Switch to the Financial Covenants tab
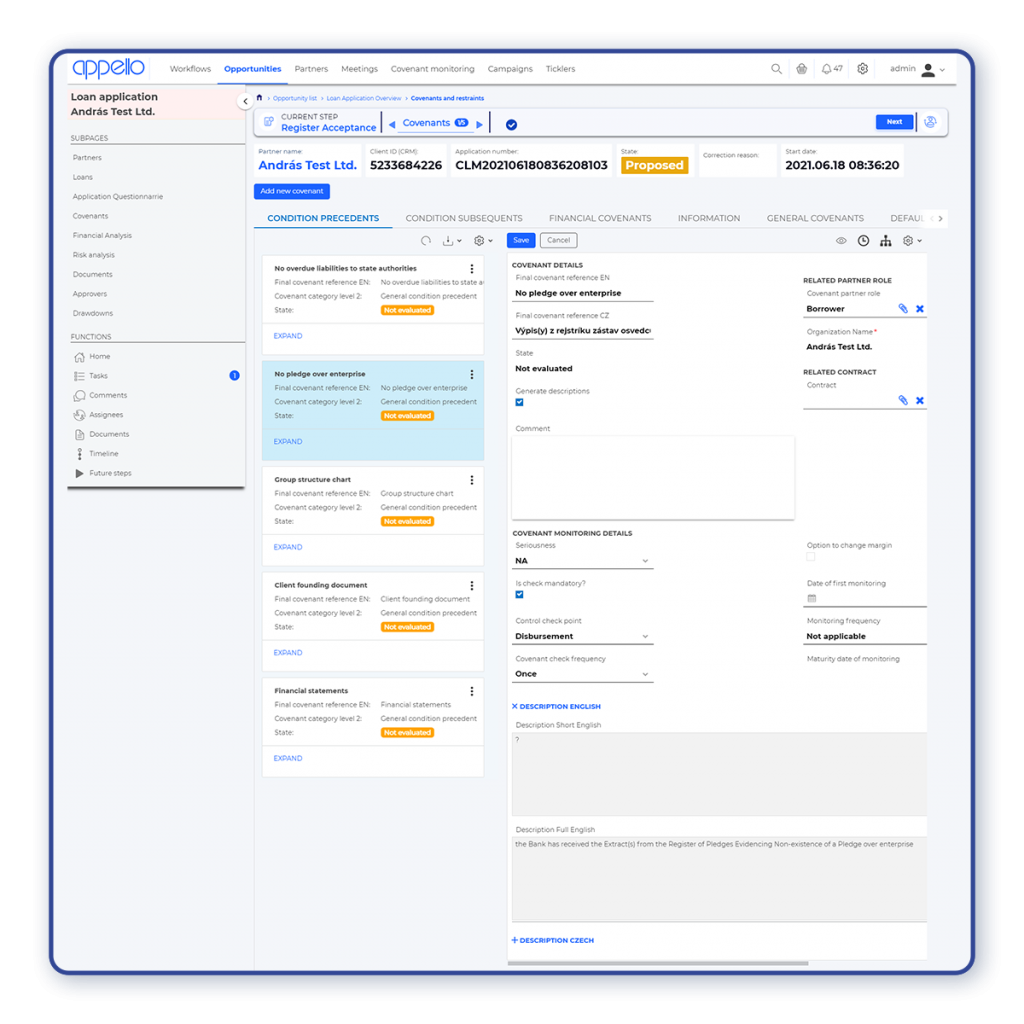1024x1024 pixels. coord(600,218)
